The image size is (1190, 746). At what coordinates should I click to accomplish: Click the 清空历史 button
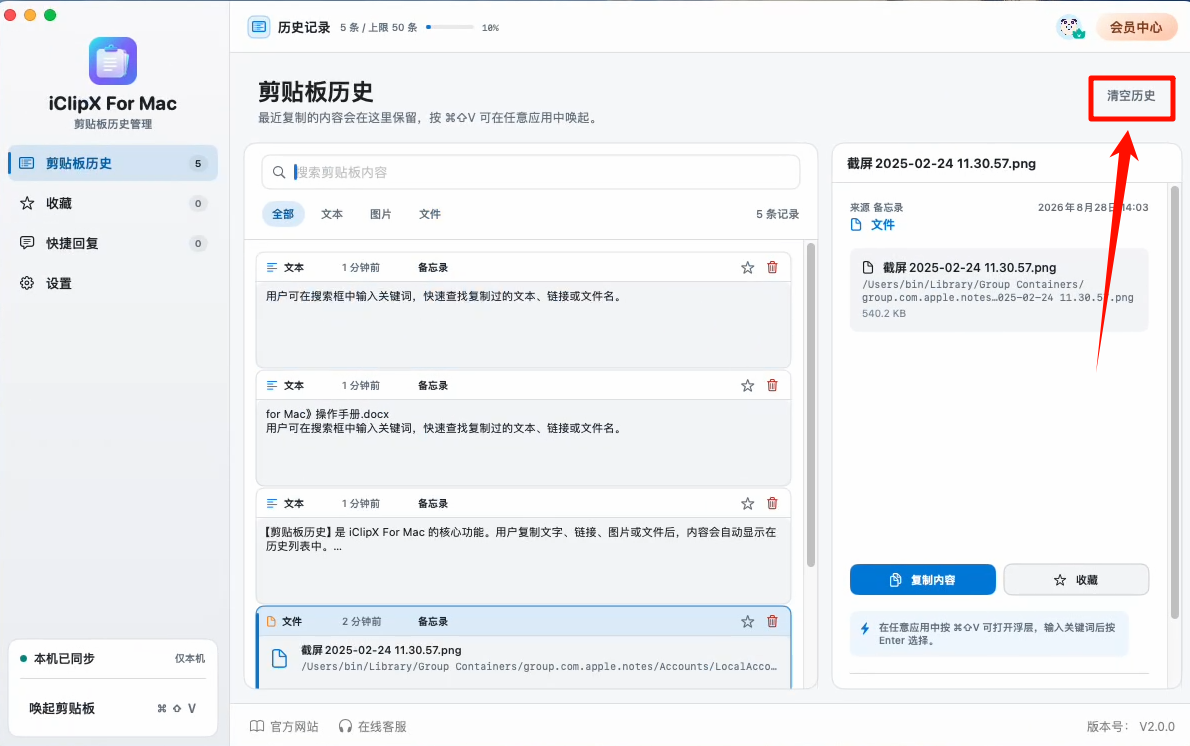click(1131, 96)
